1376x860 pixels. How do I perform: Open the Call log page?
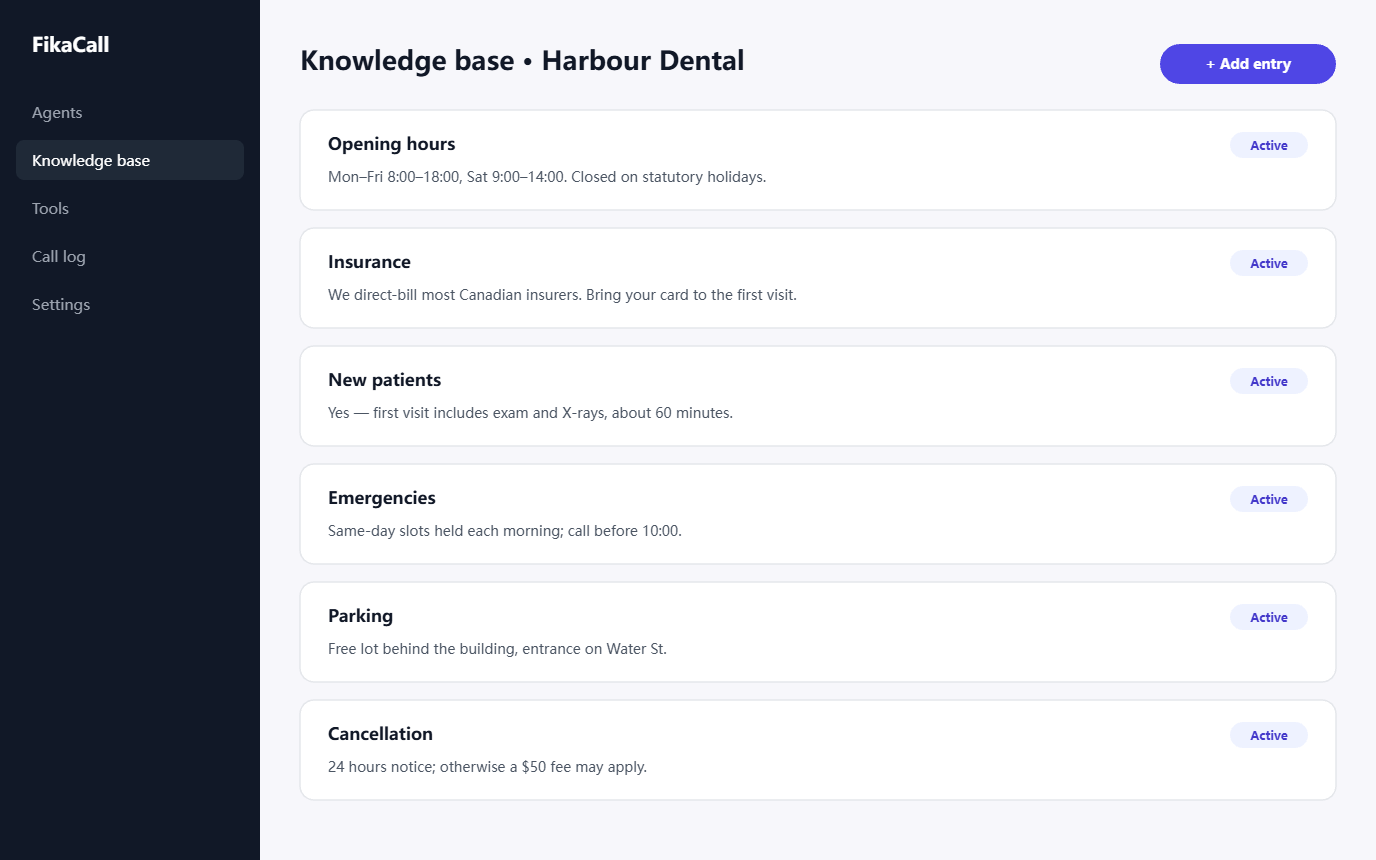click(130, 256)
